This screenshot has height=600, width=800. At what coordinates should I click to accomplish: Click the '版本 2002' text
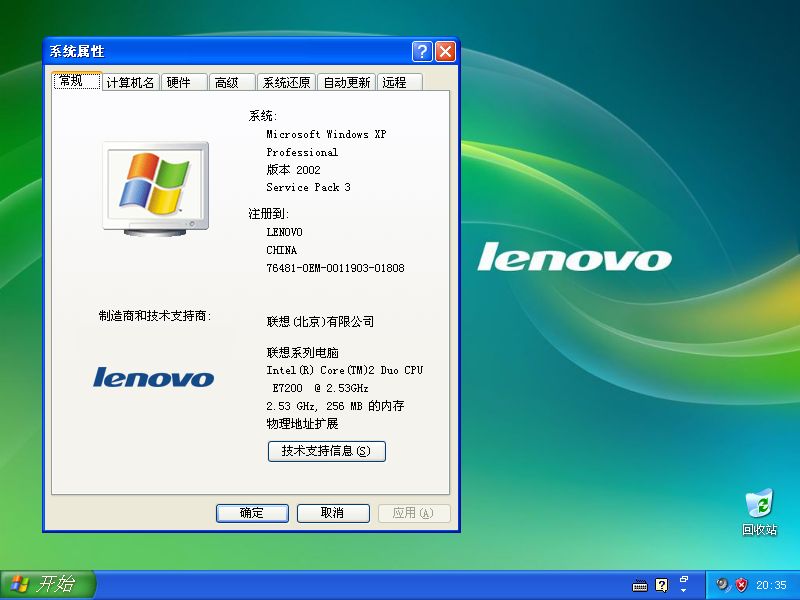click(293, 170)
